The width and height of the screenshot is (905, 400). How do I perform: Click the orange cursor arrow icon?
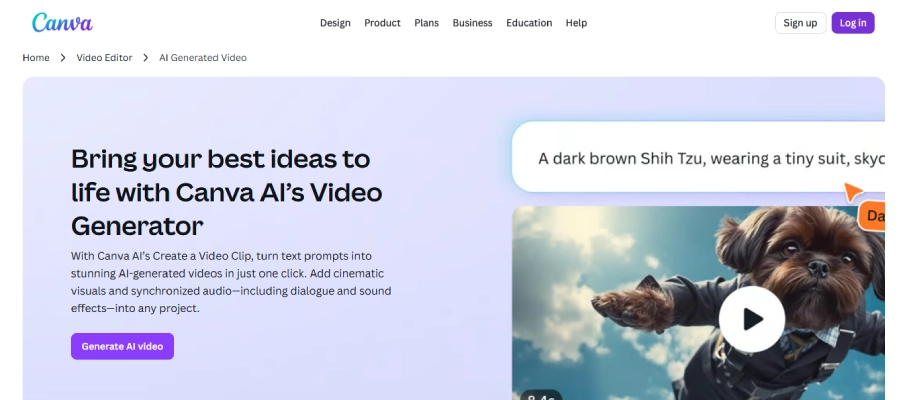coord(853,192)
